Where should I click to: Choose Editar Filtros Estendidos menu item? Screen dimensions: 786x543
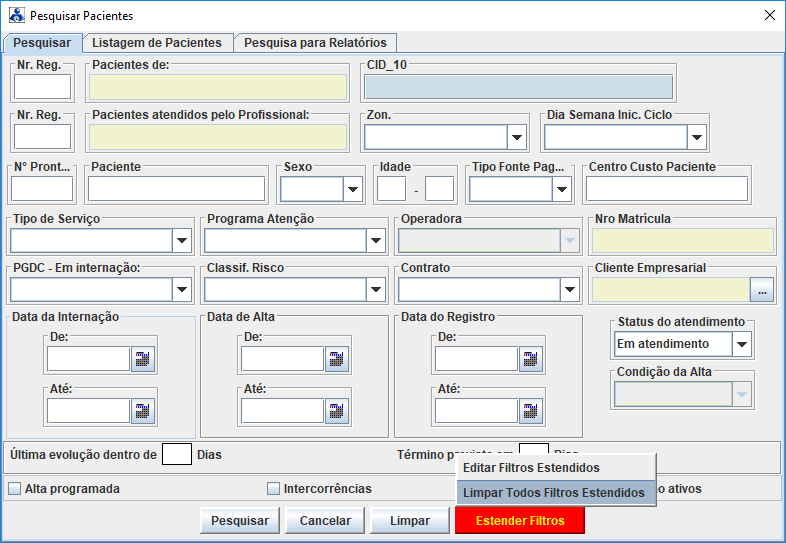click(556, 468)
